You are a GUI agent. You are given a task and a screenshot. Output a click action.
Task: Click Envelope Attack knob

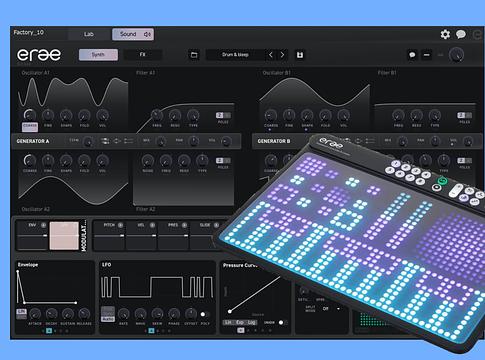(x=35, y=314)
